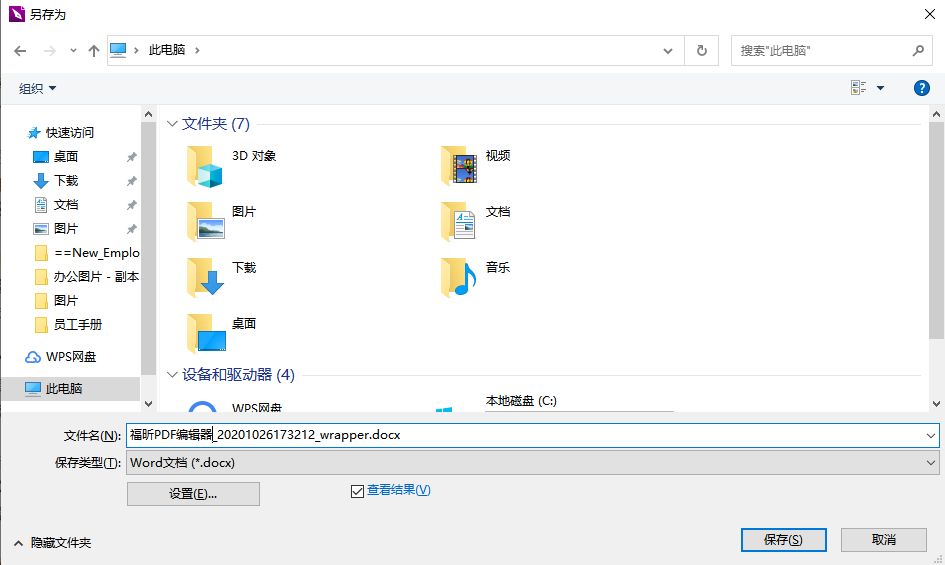Open the 视频 folder icon
This screenshot has width=945, height=565.
coord(460,166)
